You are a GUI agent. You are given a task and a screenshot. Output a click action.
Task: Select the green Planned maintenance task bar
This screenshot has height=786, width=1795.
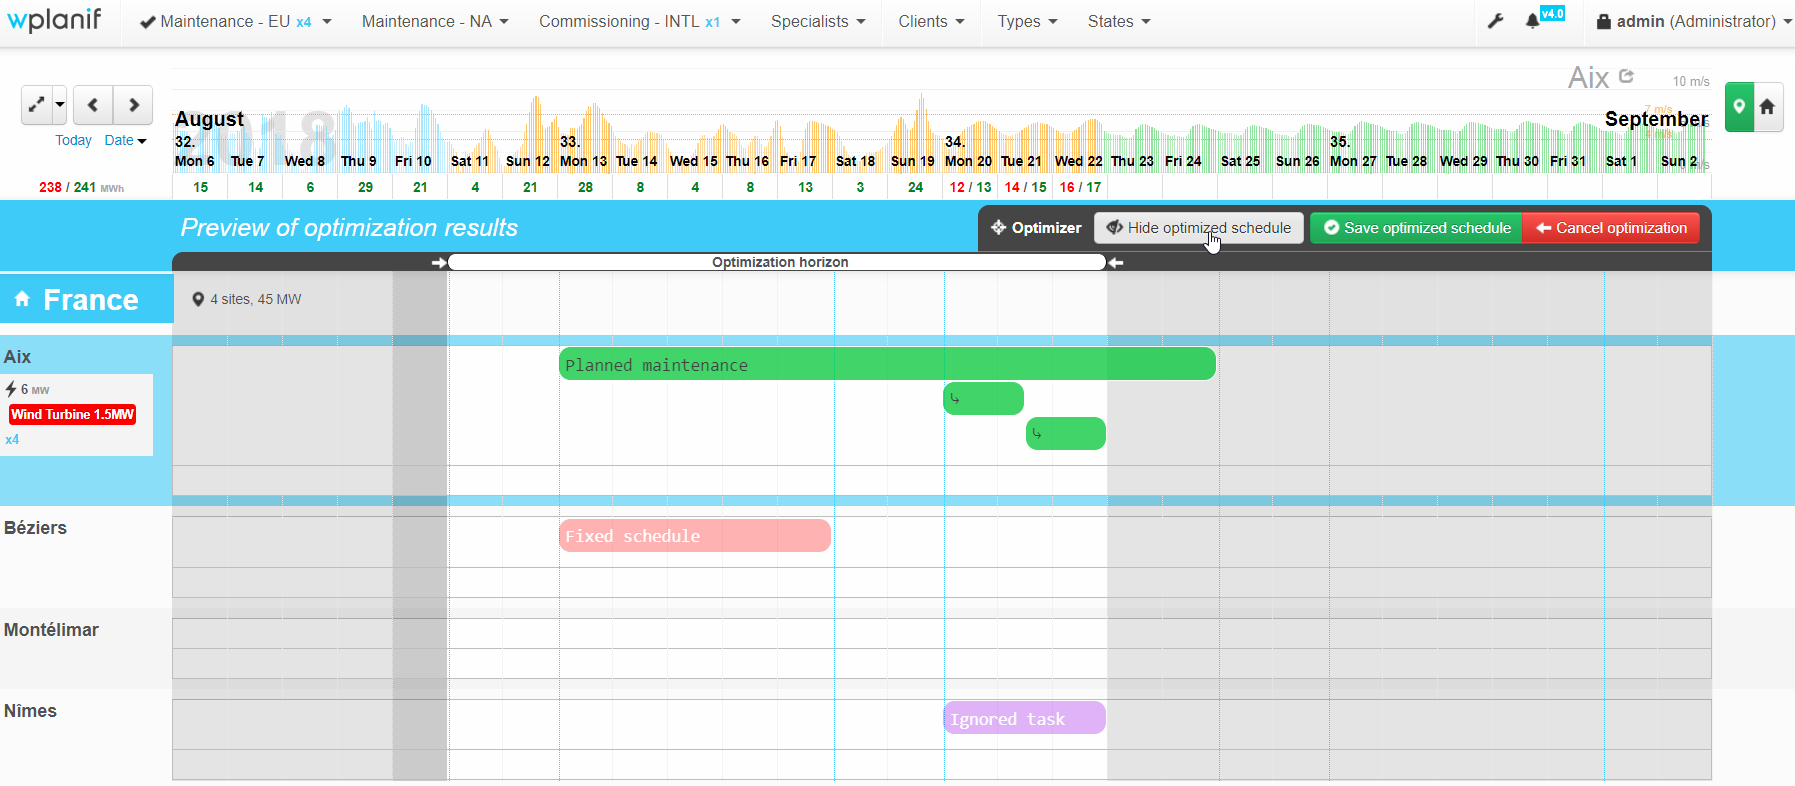[x=886, y=364]
